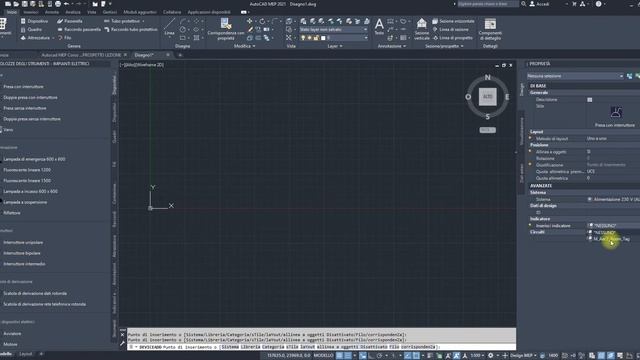The width and height of the screenshot is (640, 360).
Task: Click the Save icon in quick access toolbar
Action: tap(24, 4)
